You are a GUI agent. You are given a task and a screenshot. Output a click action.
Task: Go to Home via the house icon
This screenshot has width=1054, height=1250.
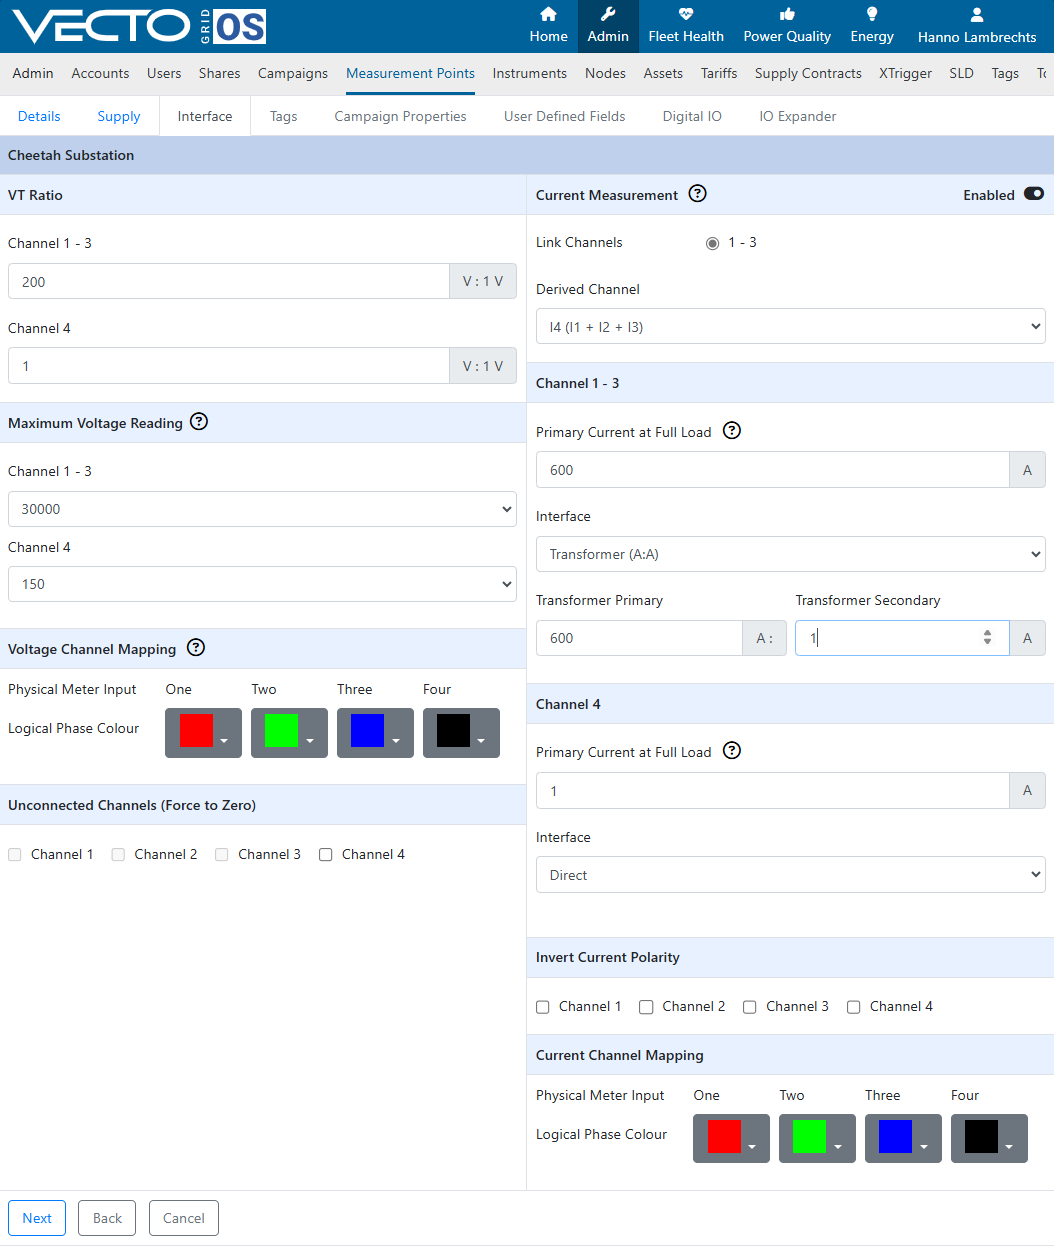(548, 14)
